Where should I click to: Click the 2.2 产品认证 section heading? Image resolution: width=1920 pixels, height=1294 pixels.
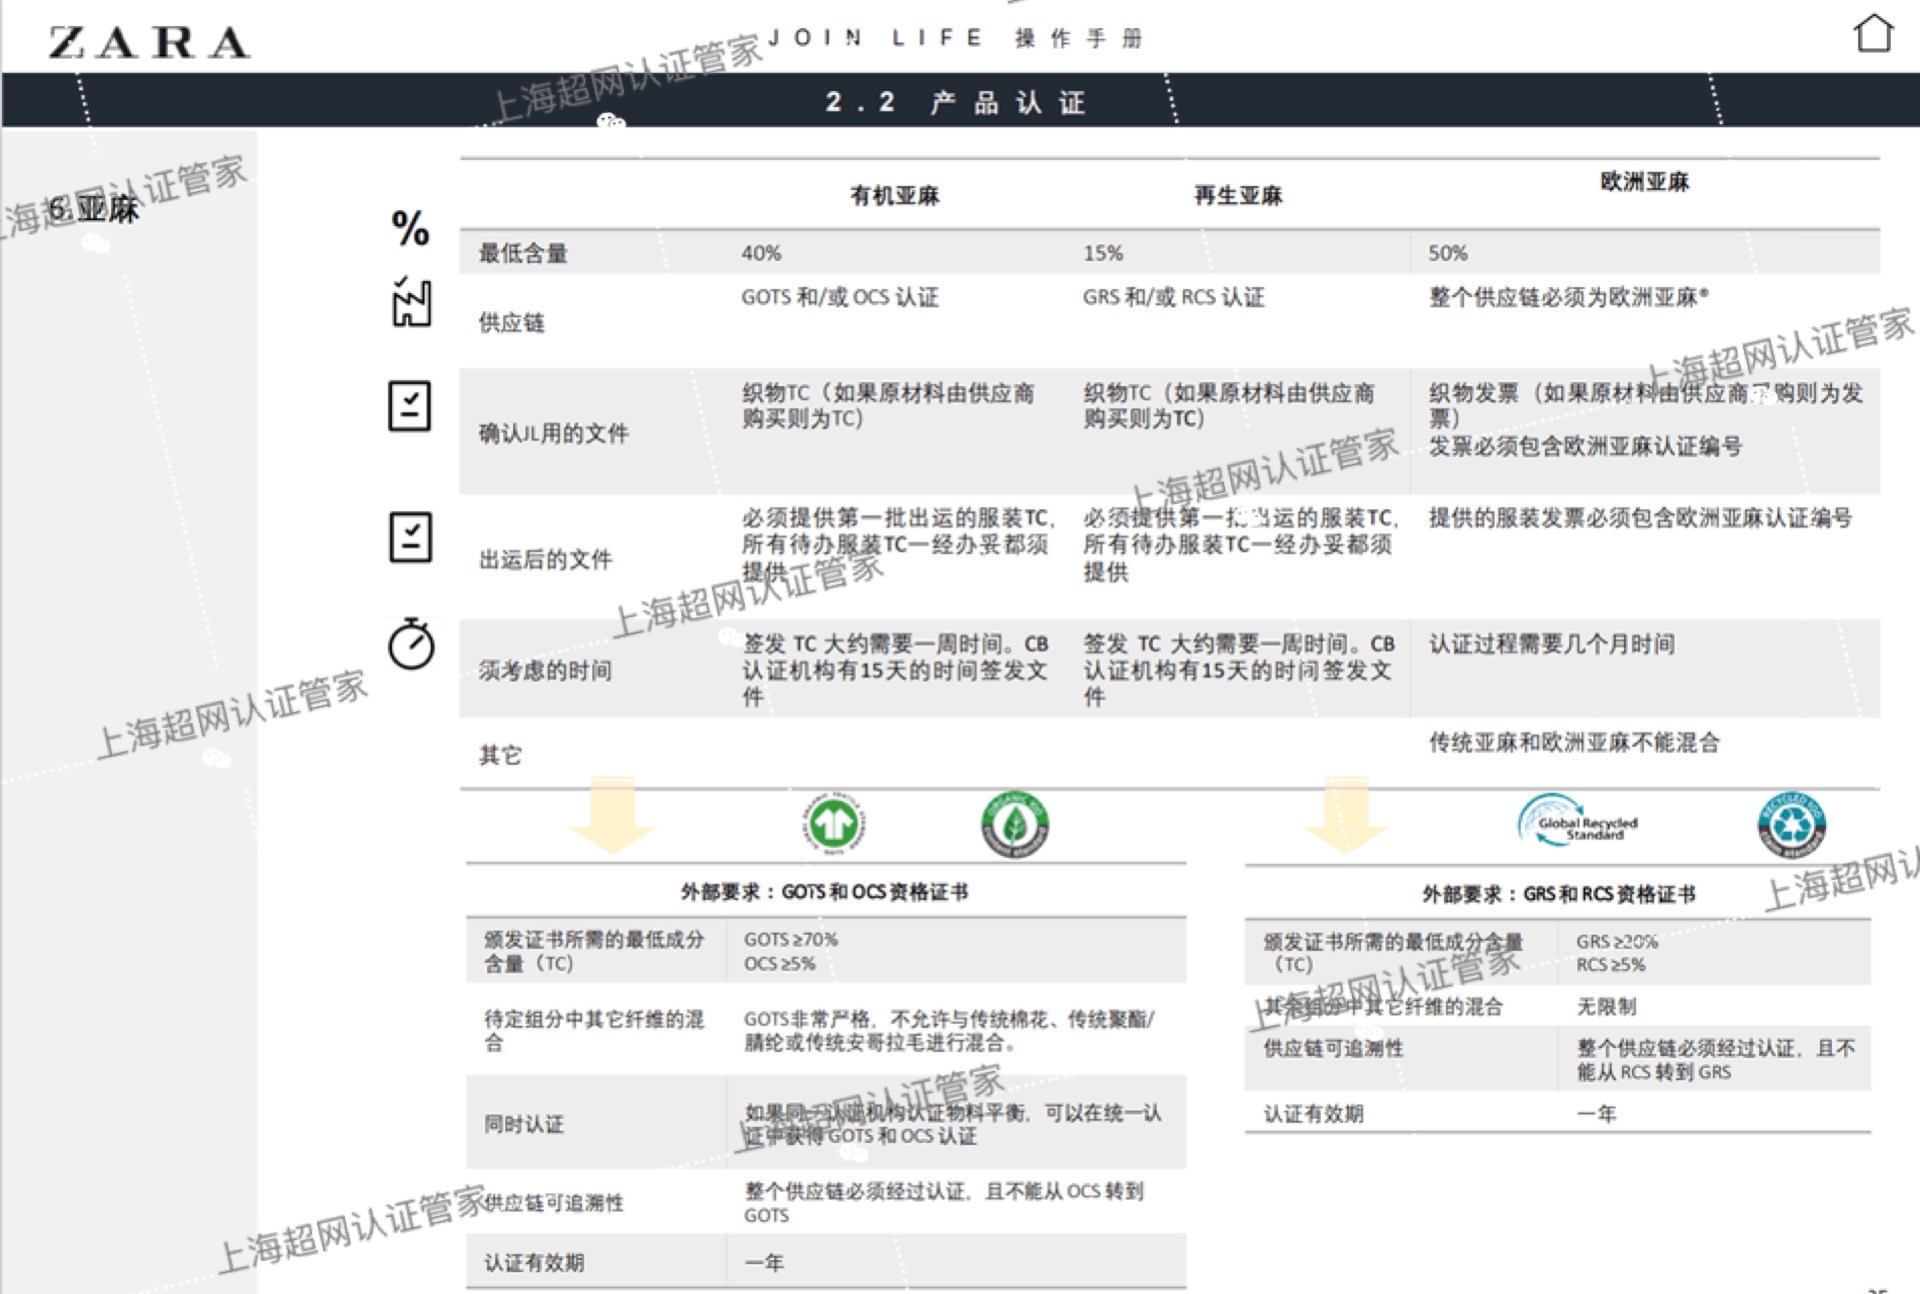pyautogui.click(x=955, y=102)
